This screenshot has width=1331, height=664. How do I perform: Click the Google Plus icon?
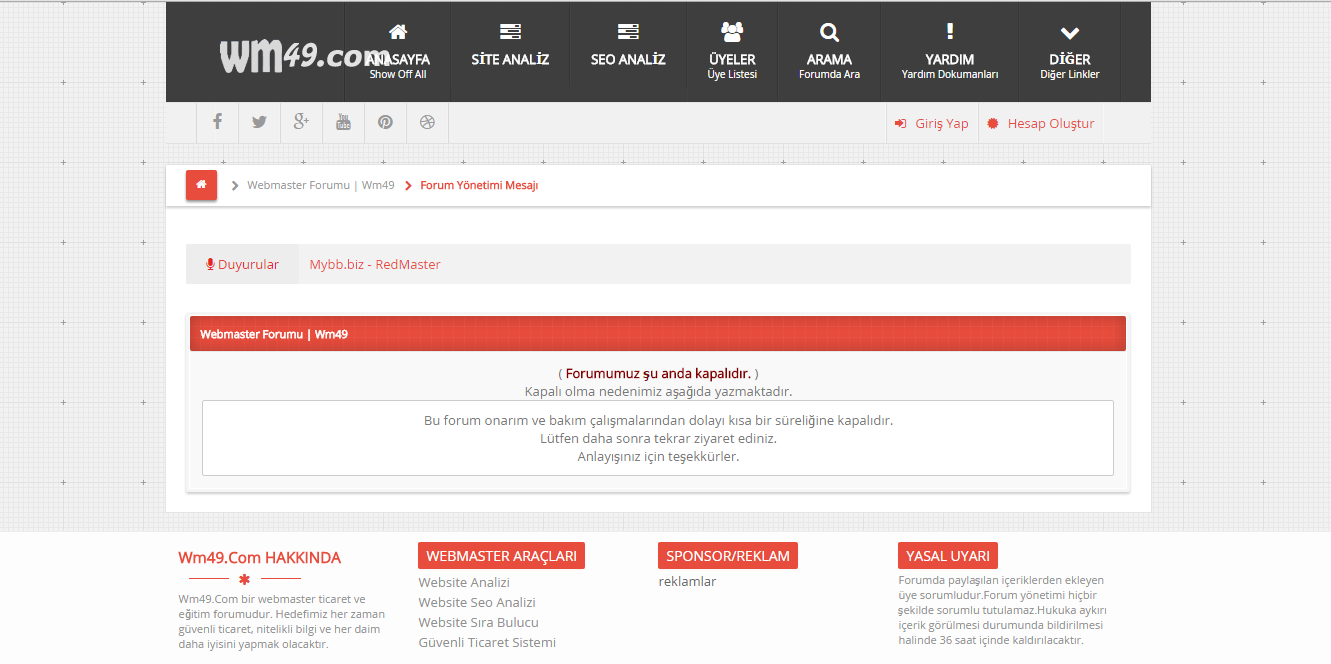point(301,122)
